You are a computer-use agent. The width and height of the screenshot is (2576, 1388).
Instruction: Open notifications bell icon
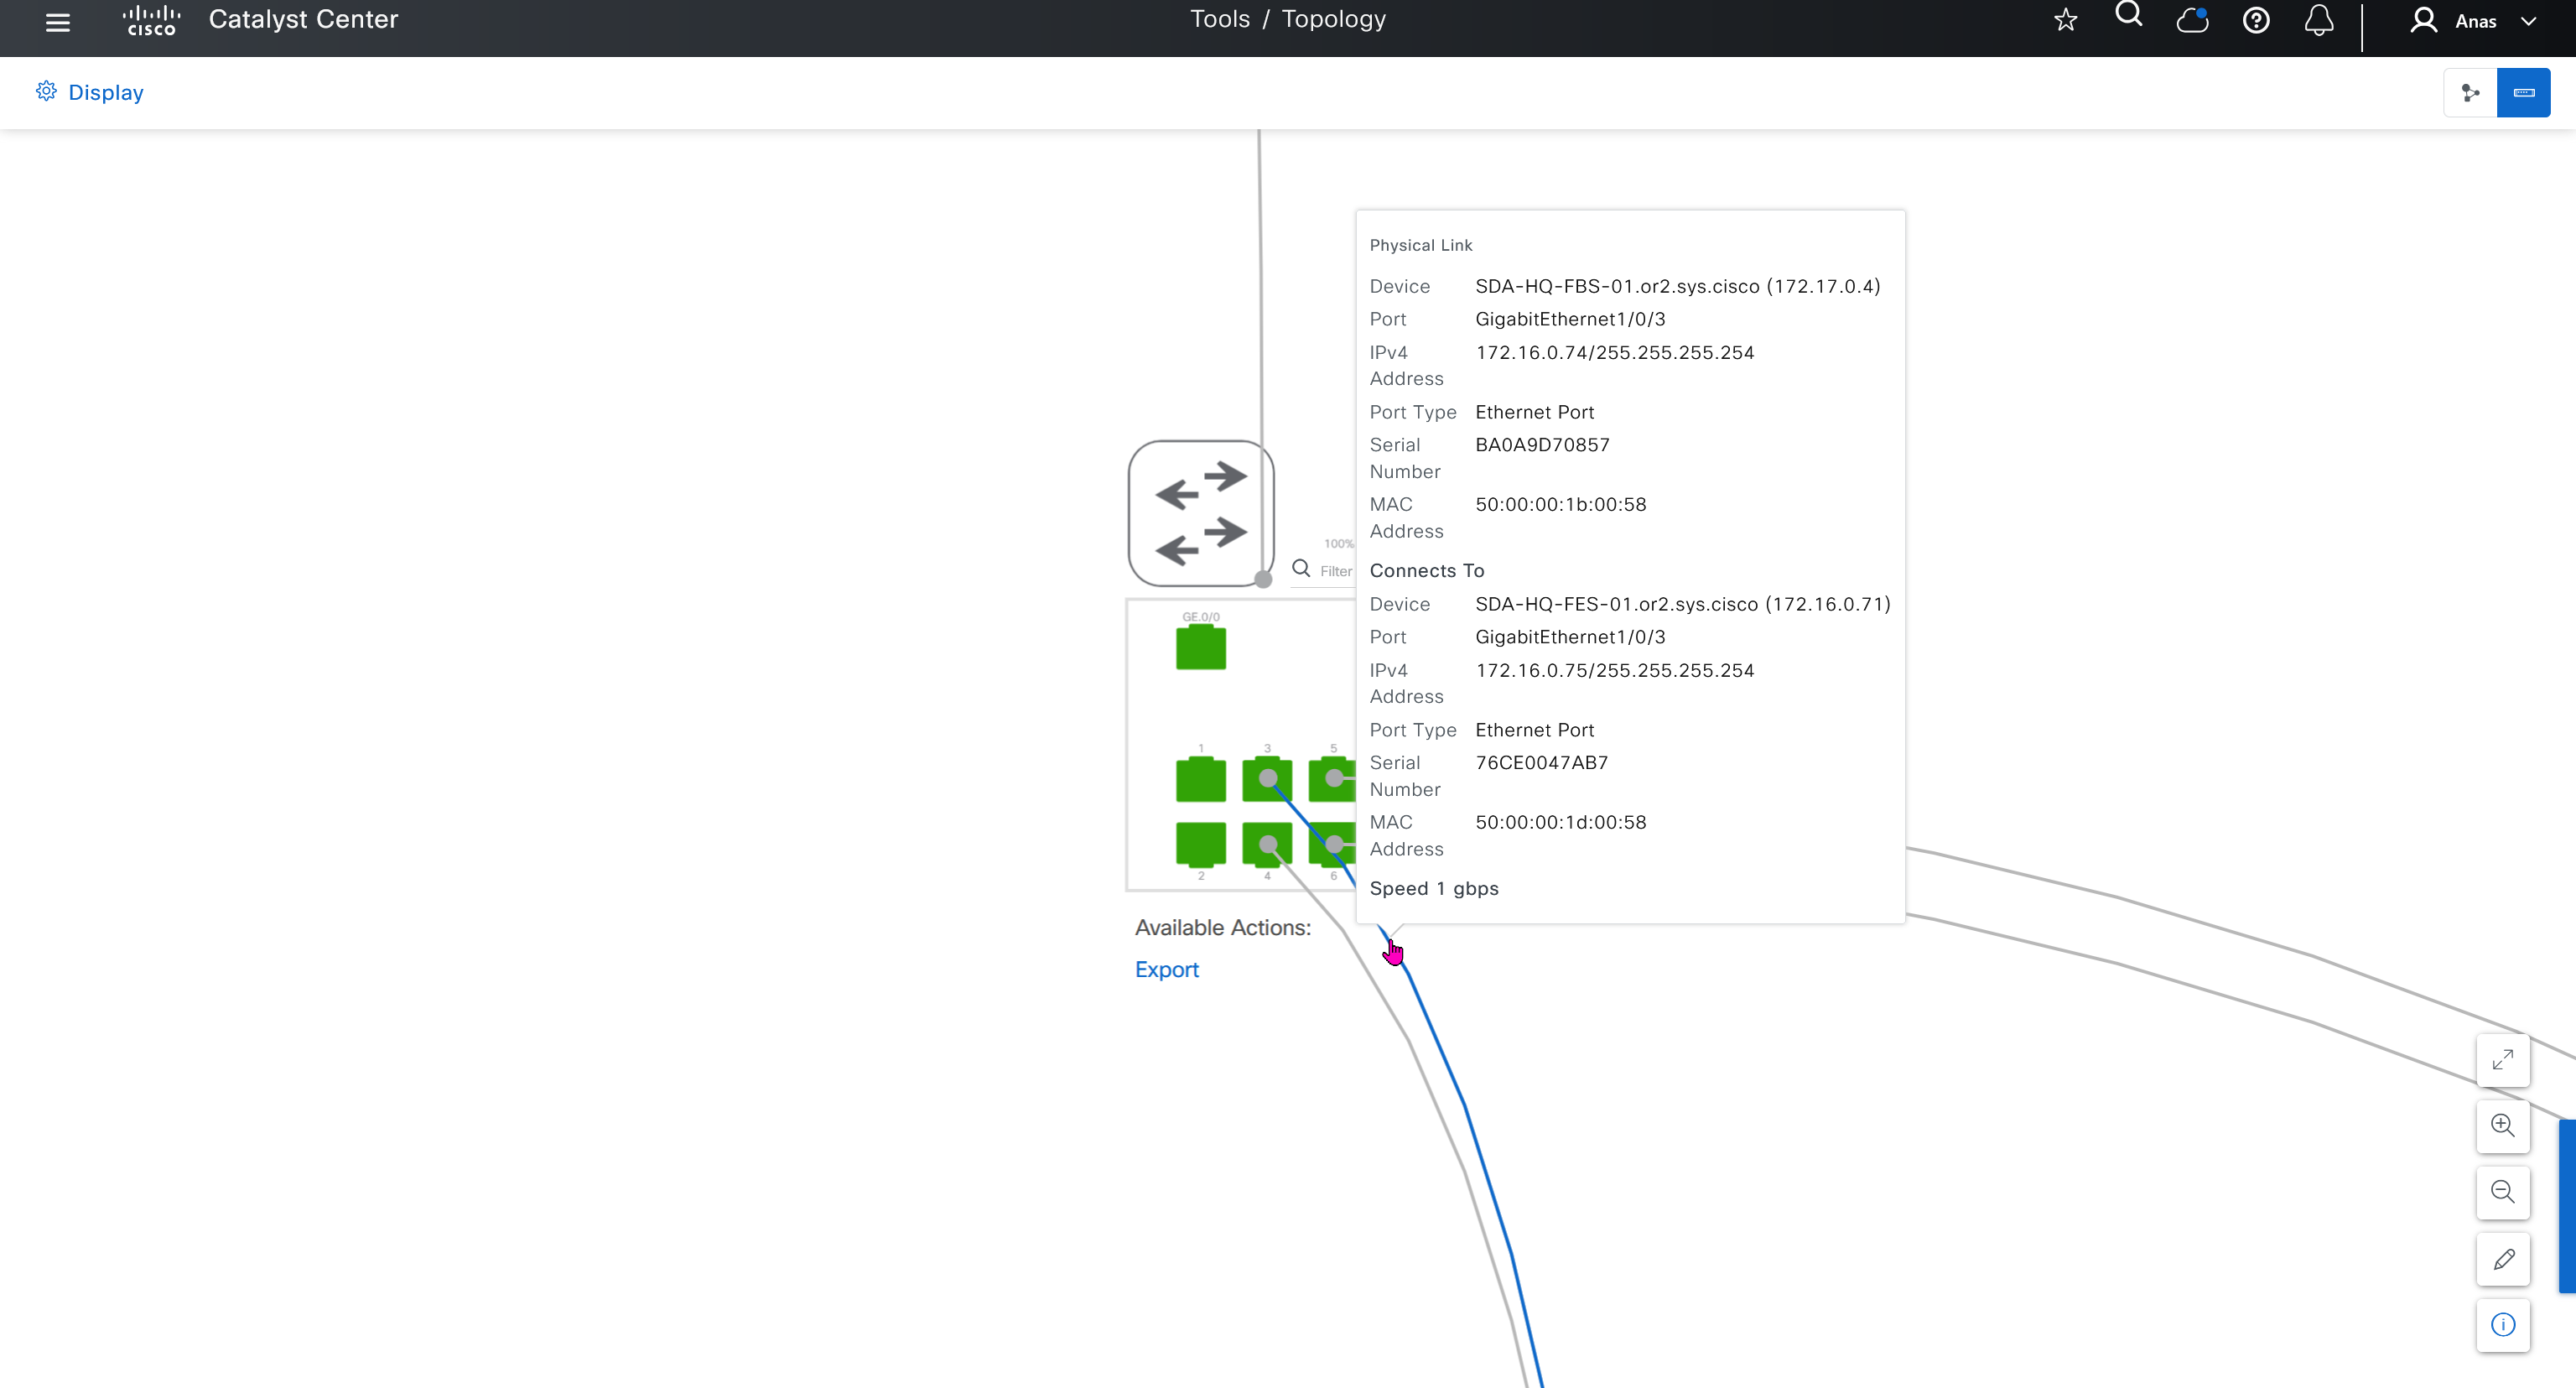tap(2319, 21)
